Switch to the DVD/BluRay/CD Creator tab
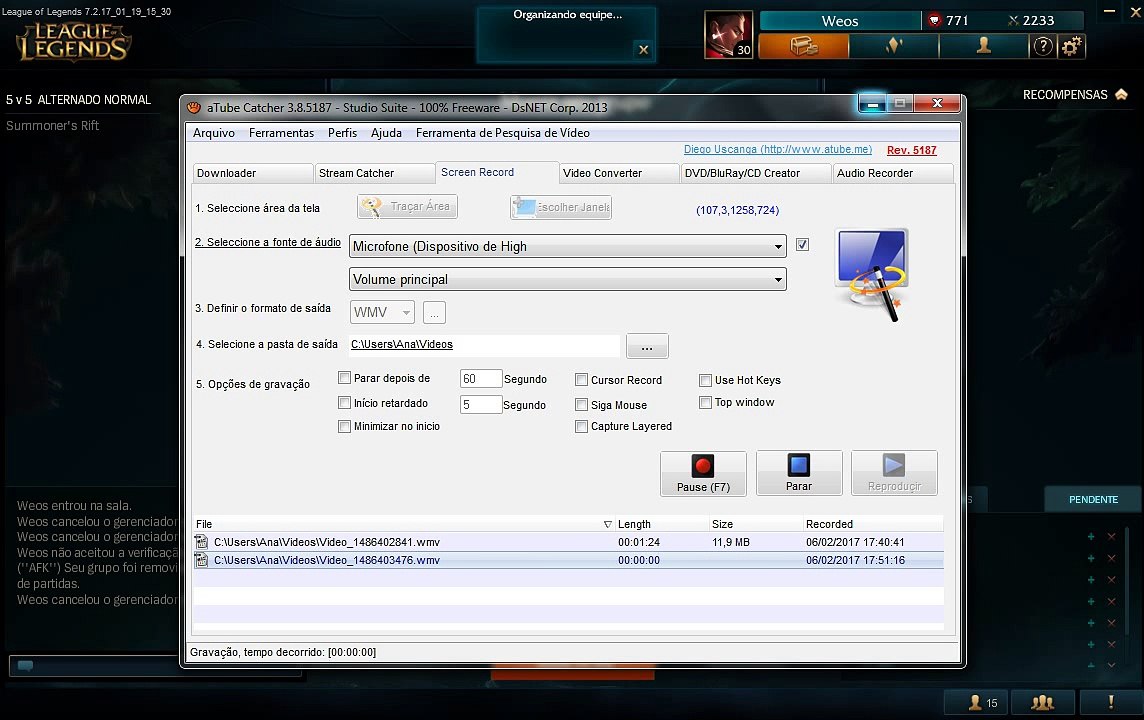Viewport: 1144px width, 720px height. coord(756,174)
